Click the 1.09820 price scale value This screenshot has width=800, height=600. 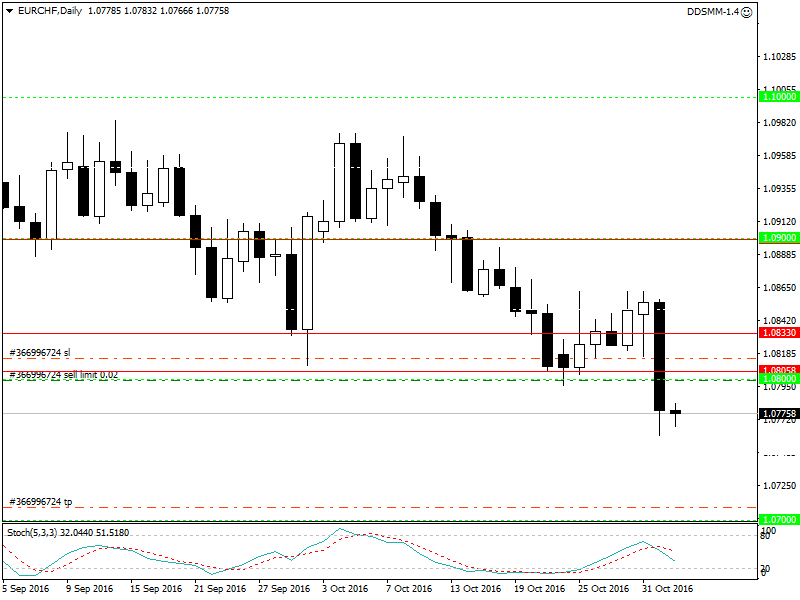(x=780, y=122)
